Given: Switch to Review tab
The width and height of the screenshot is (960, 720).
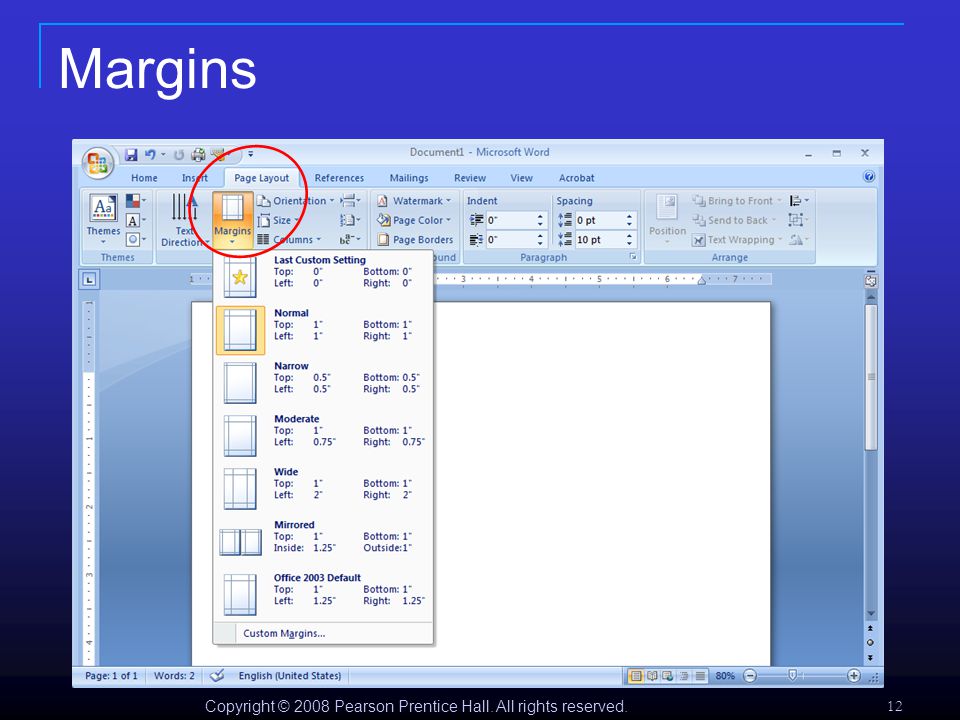Looking at the screenshot, I should pyautogui.click(x=470, y=178).
